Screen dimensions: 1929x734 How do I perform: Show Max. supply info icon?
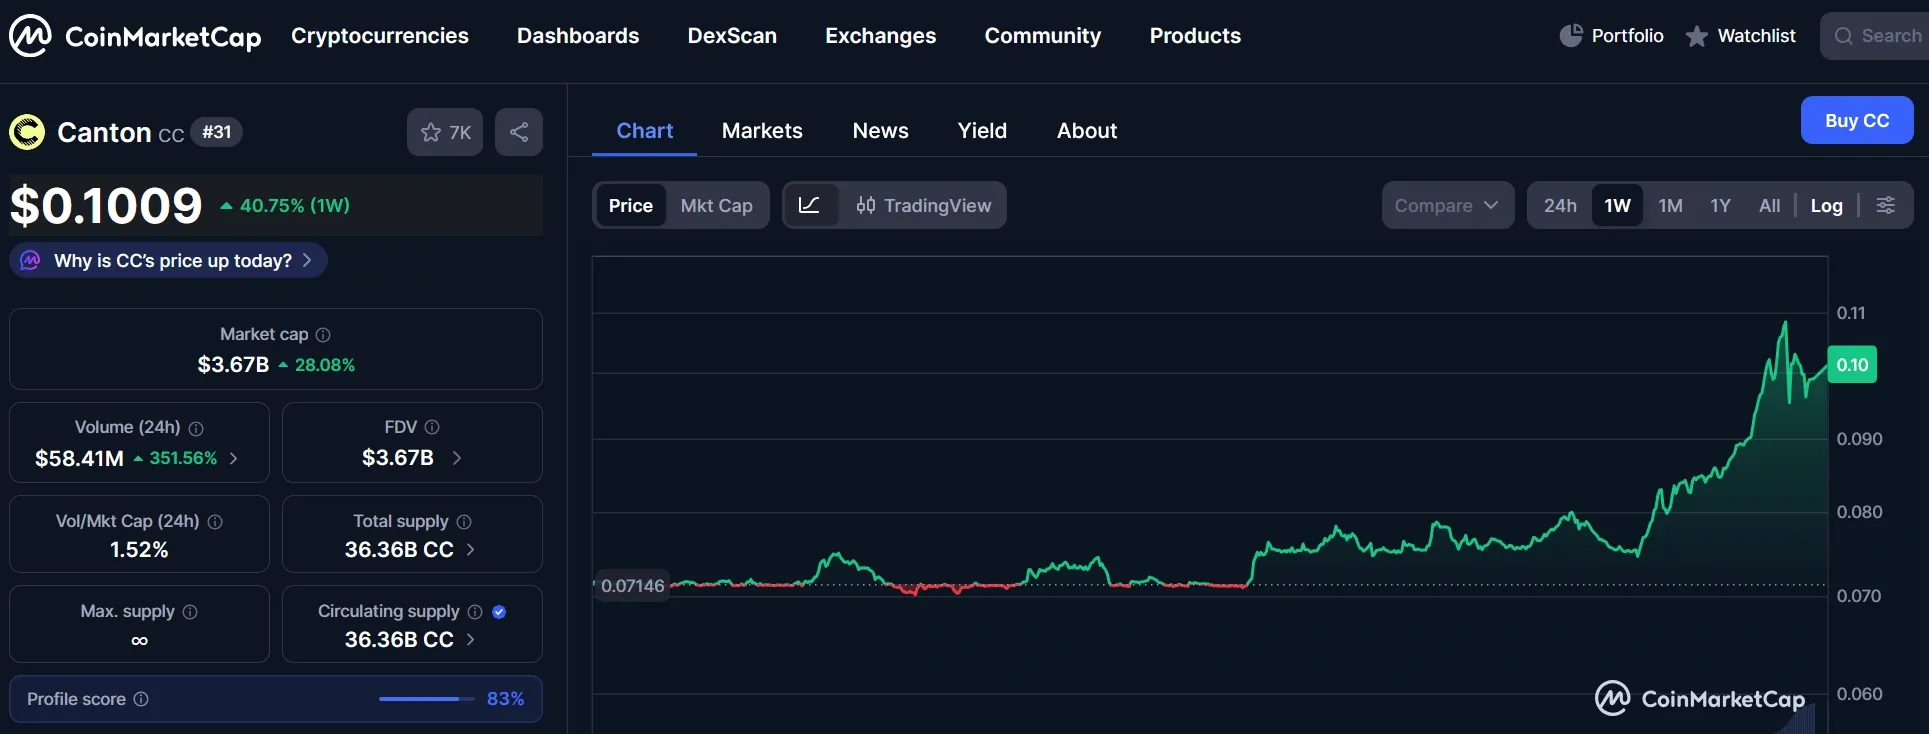pyautogui.click(x=190, y=612)
